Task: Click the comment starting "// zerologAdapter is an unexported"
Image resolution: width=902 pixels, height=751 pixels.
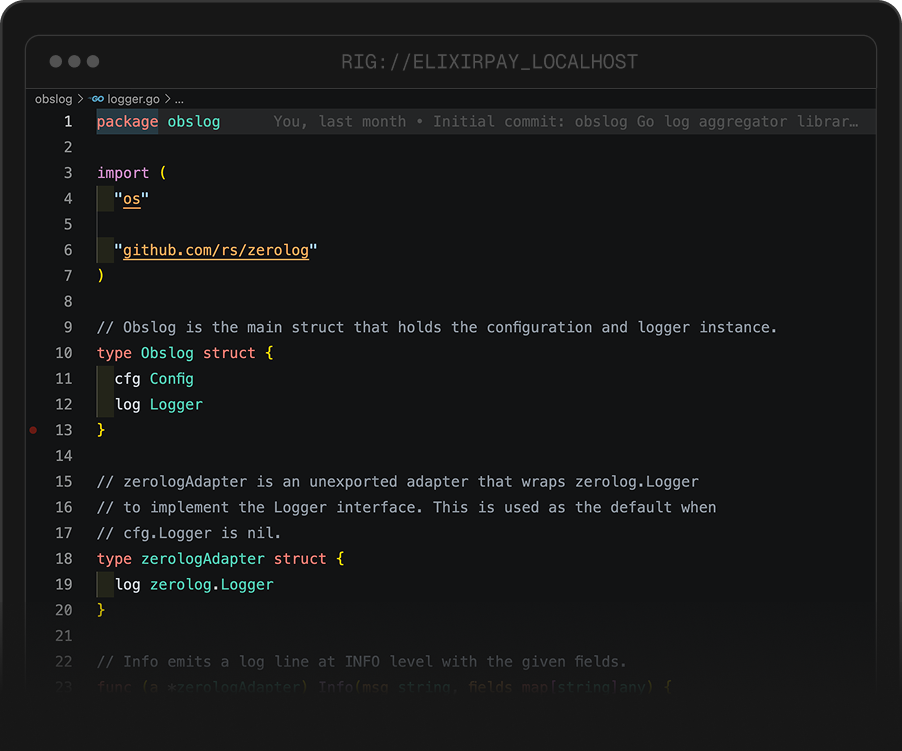Action: 398,482
